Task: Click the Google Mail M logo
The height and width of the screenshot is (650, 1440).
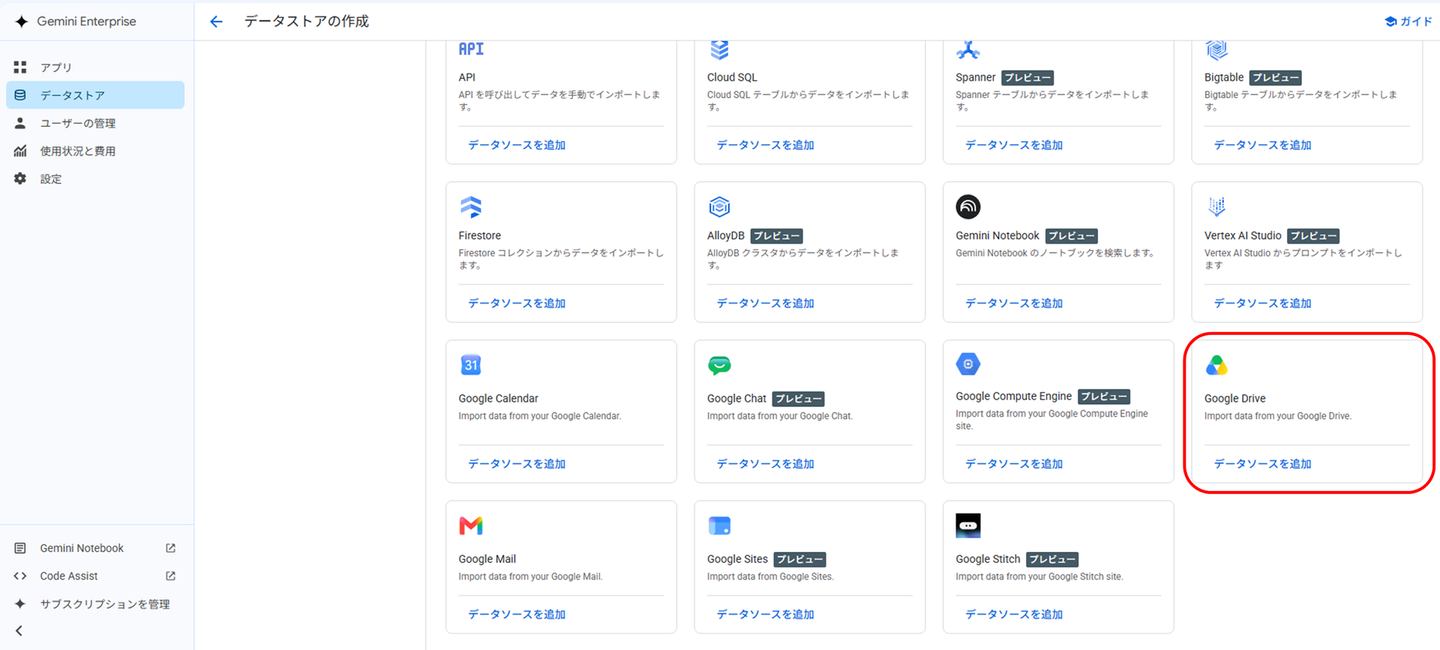Action: coord(471,526)
